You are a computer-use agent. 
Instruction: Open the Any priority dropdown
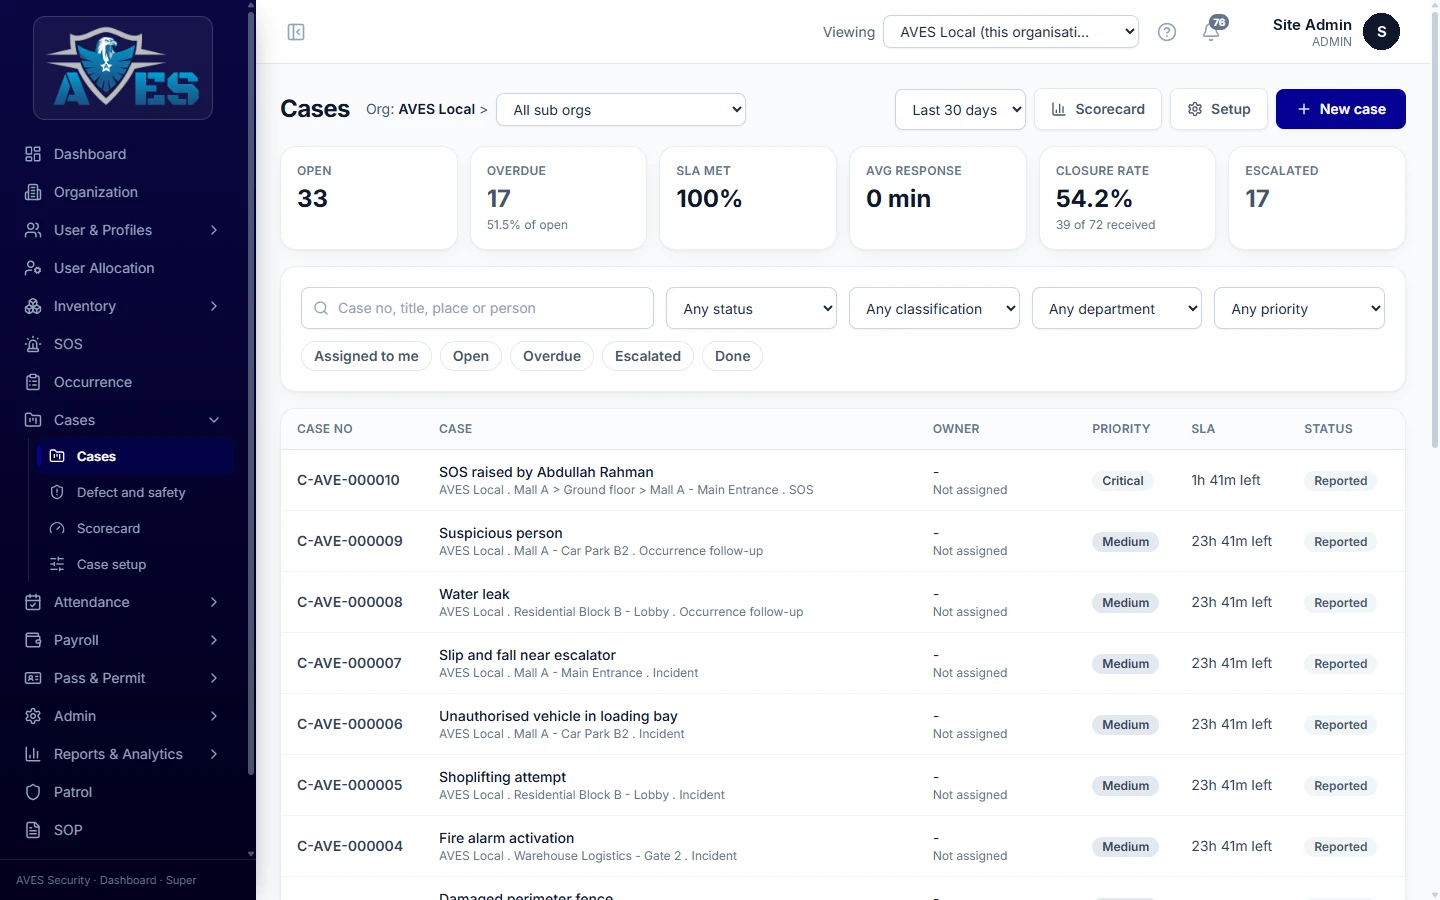point(1300,309)
